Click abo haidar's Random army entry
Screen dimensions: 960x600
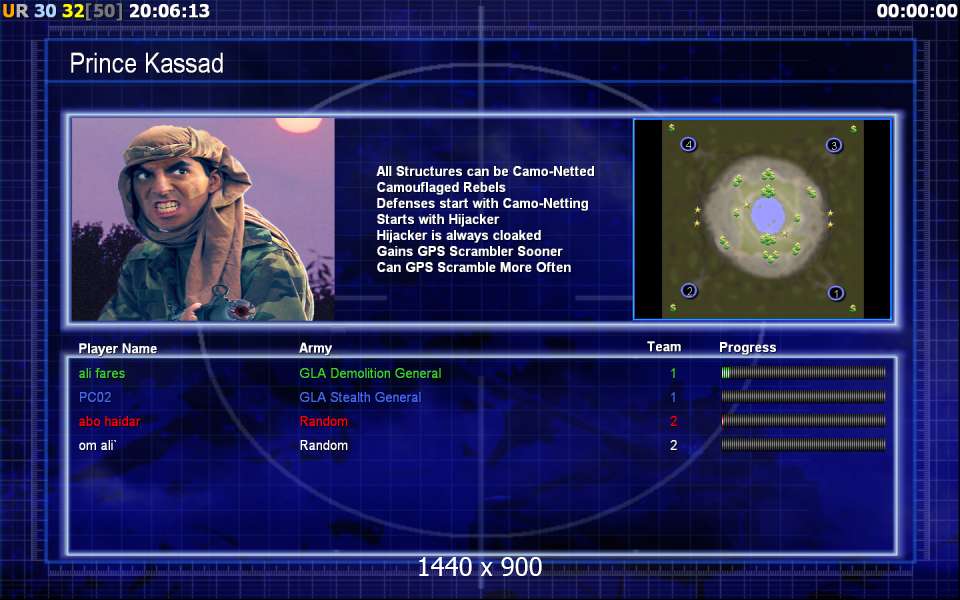323,421
